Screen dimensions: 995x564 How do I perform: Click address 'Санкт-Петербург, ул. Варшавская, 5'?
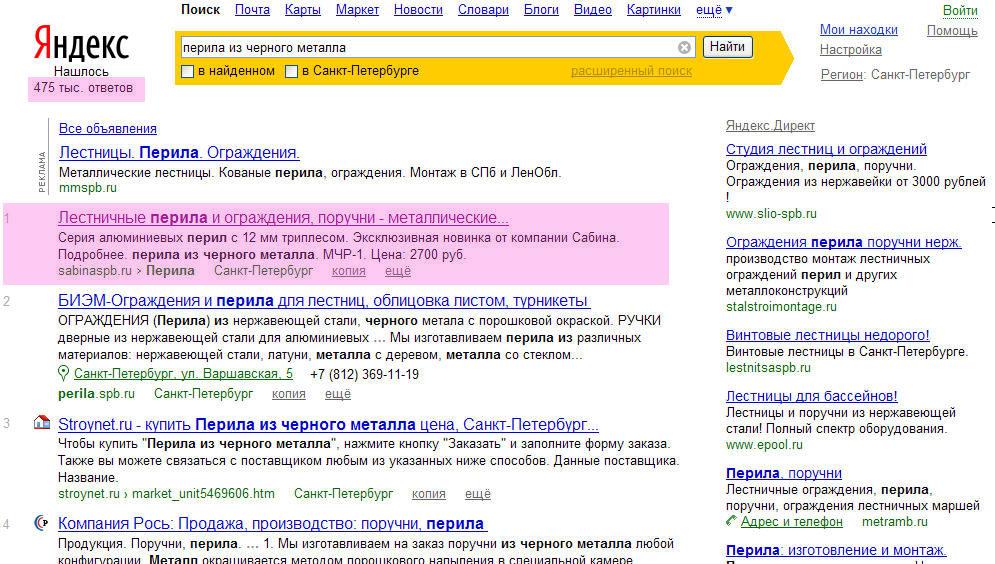point(183,374)
